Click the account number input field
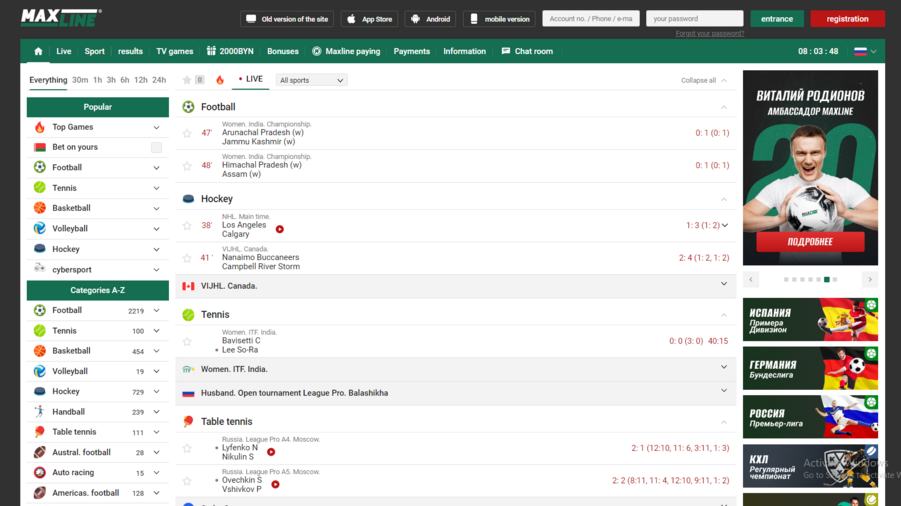Viewport: 901px width, 506px height. pos(590,18)
